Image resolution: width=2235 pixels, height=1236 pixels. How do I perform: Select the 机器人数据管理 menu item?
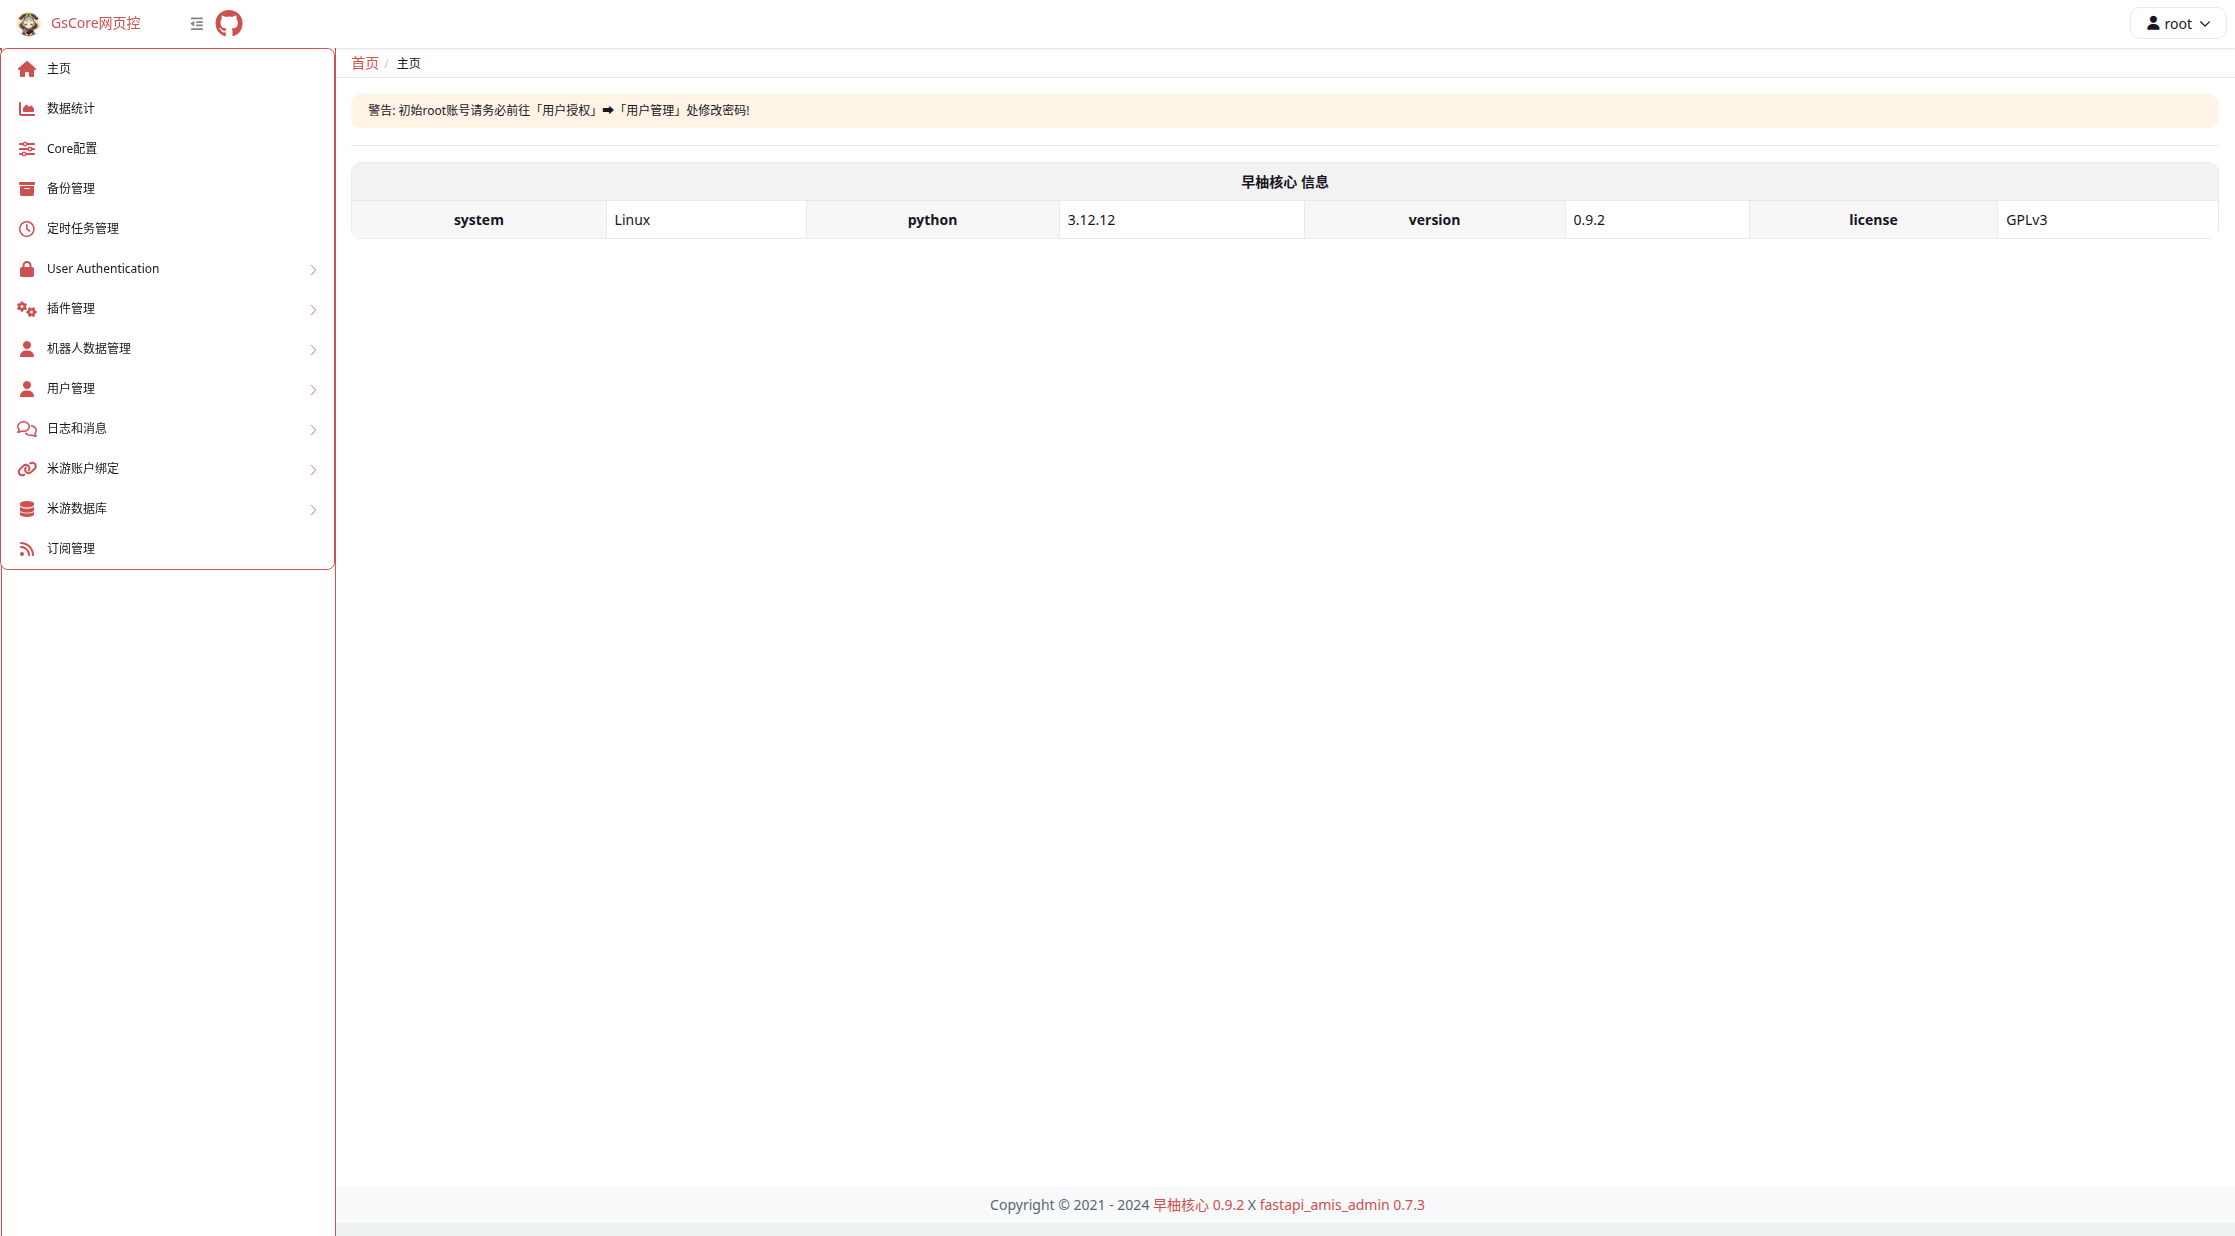(89, 349)
